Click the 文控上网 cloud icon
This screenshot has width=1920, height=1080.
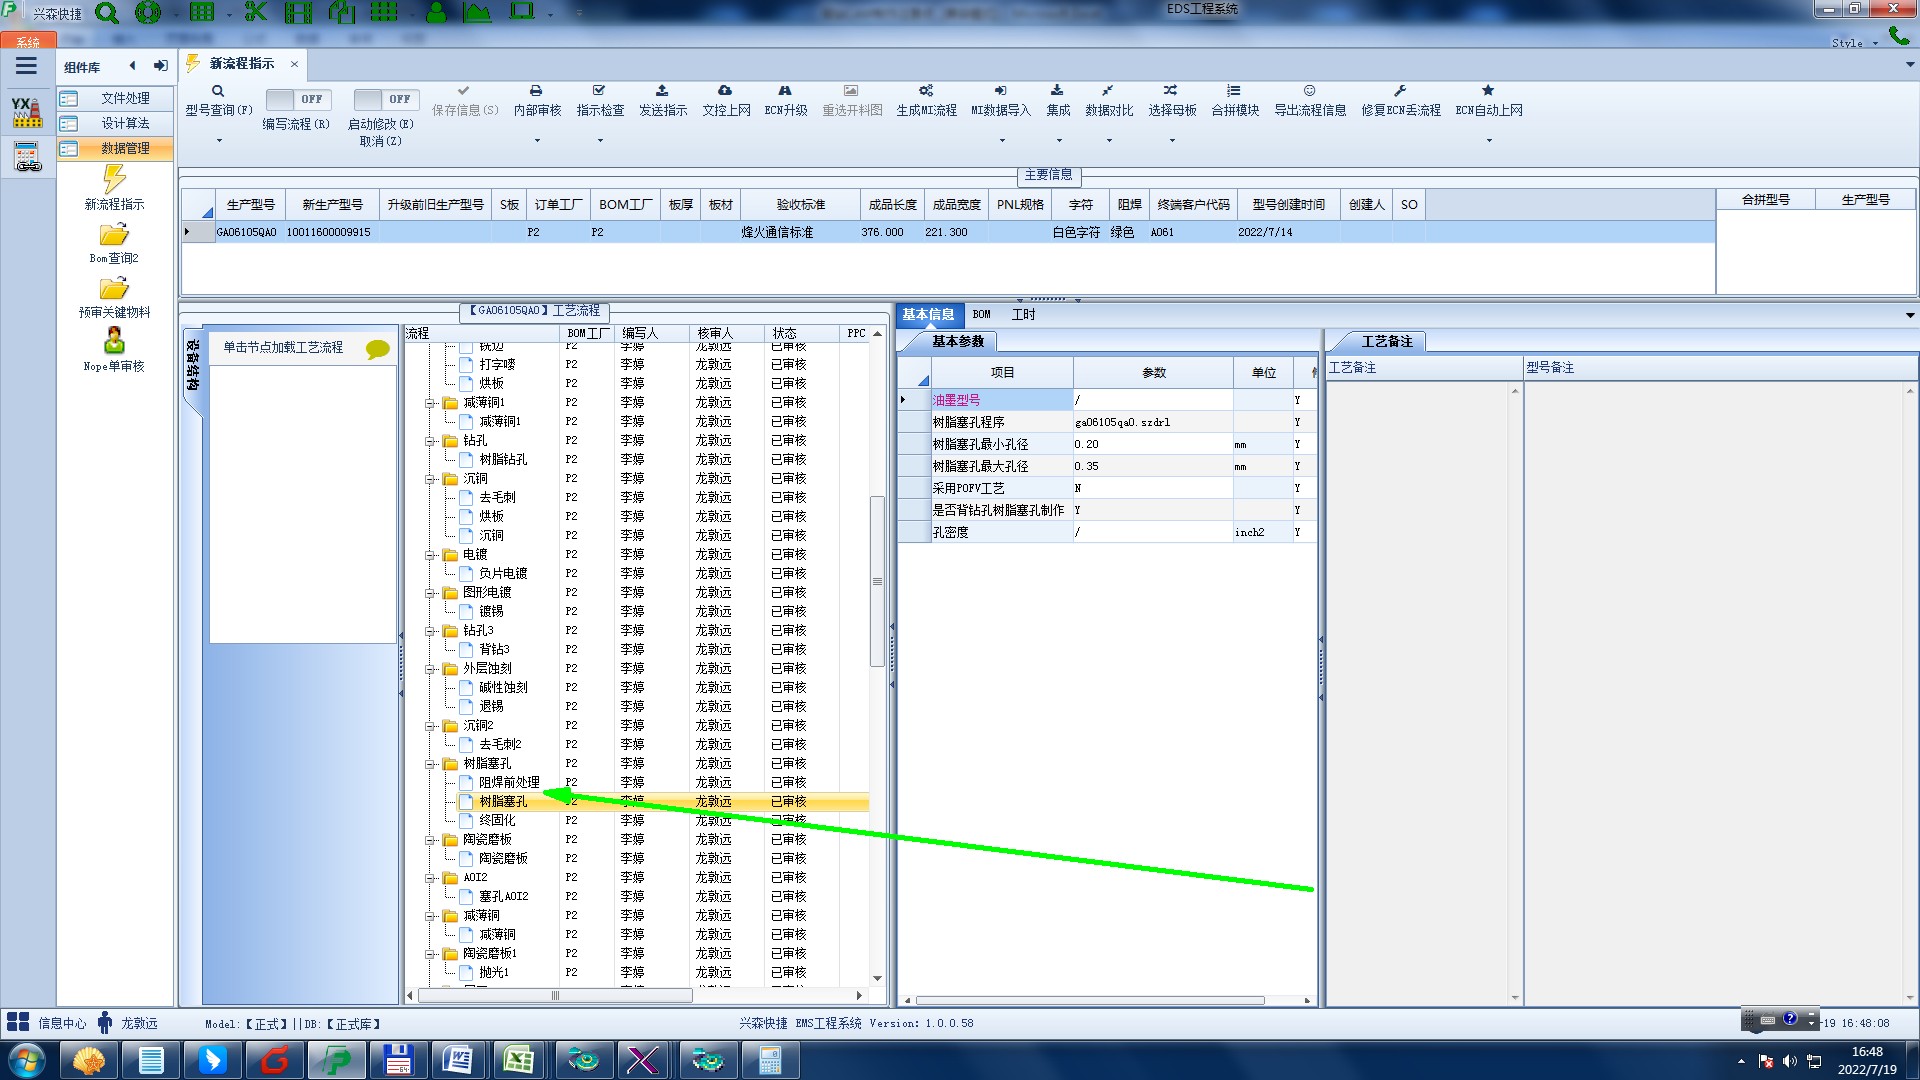pyautogui.click(x=725, y=91)
